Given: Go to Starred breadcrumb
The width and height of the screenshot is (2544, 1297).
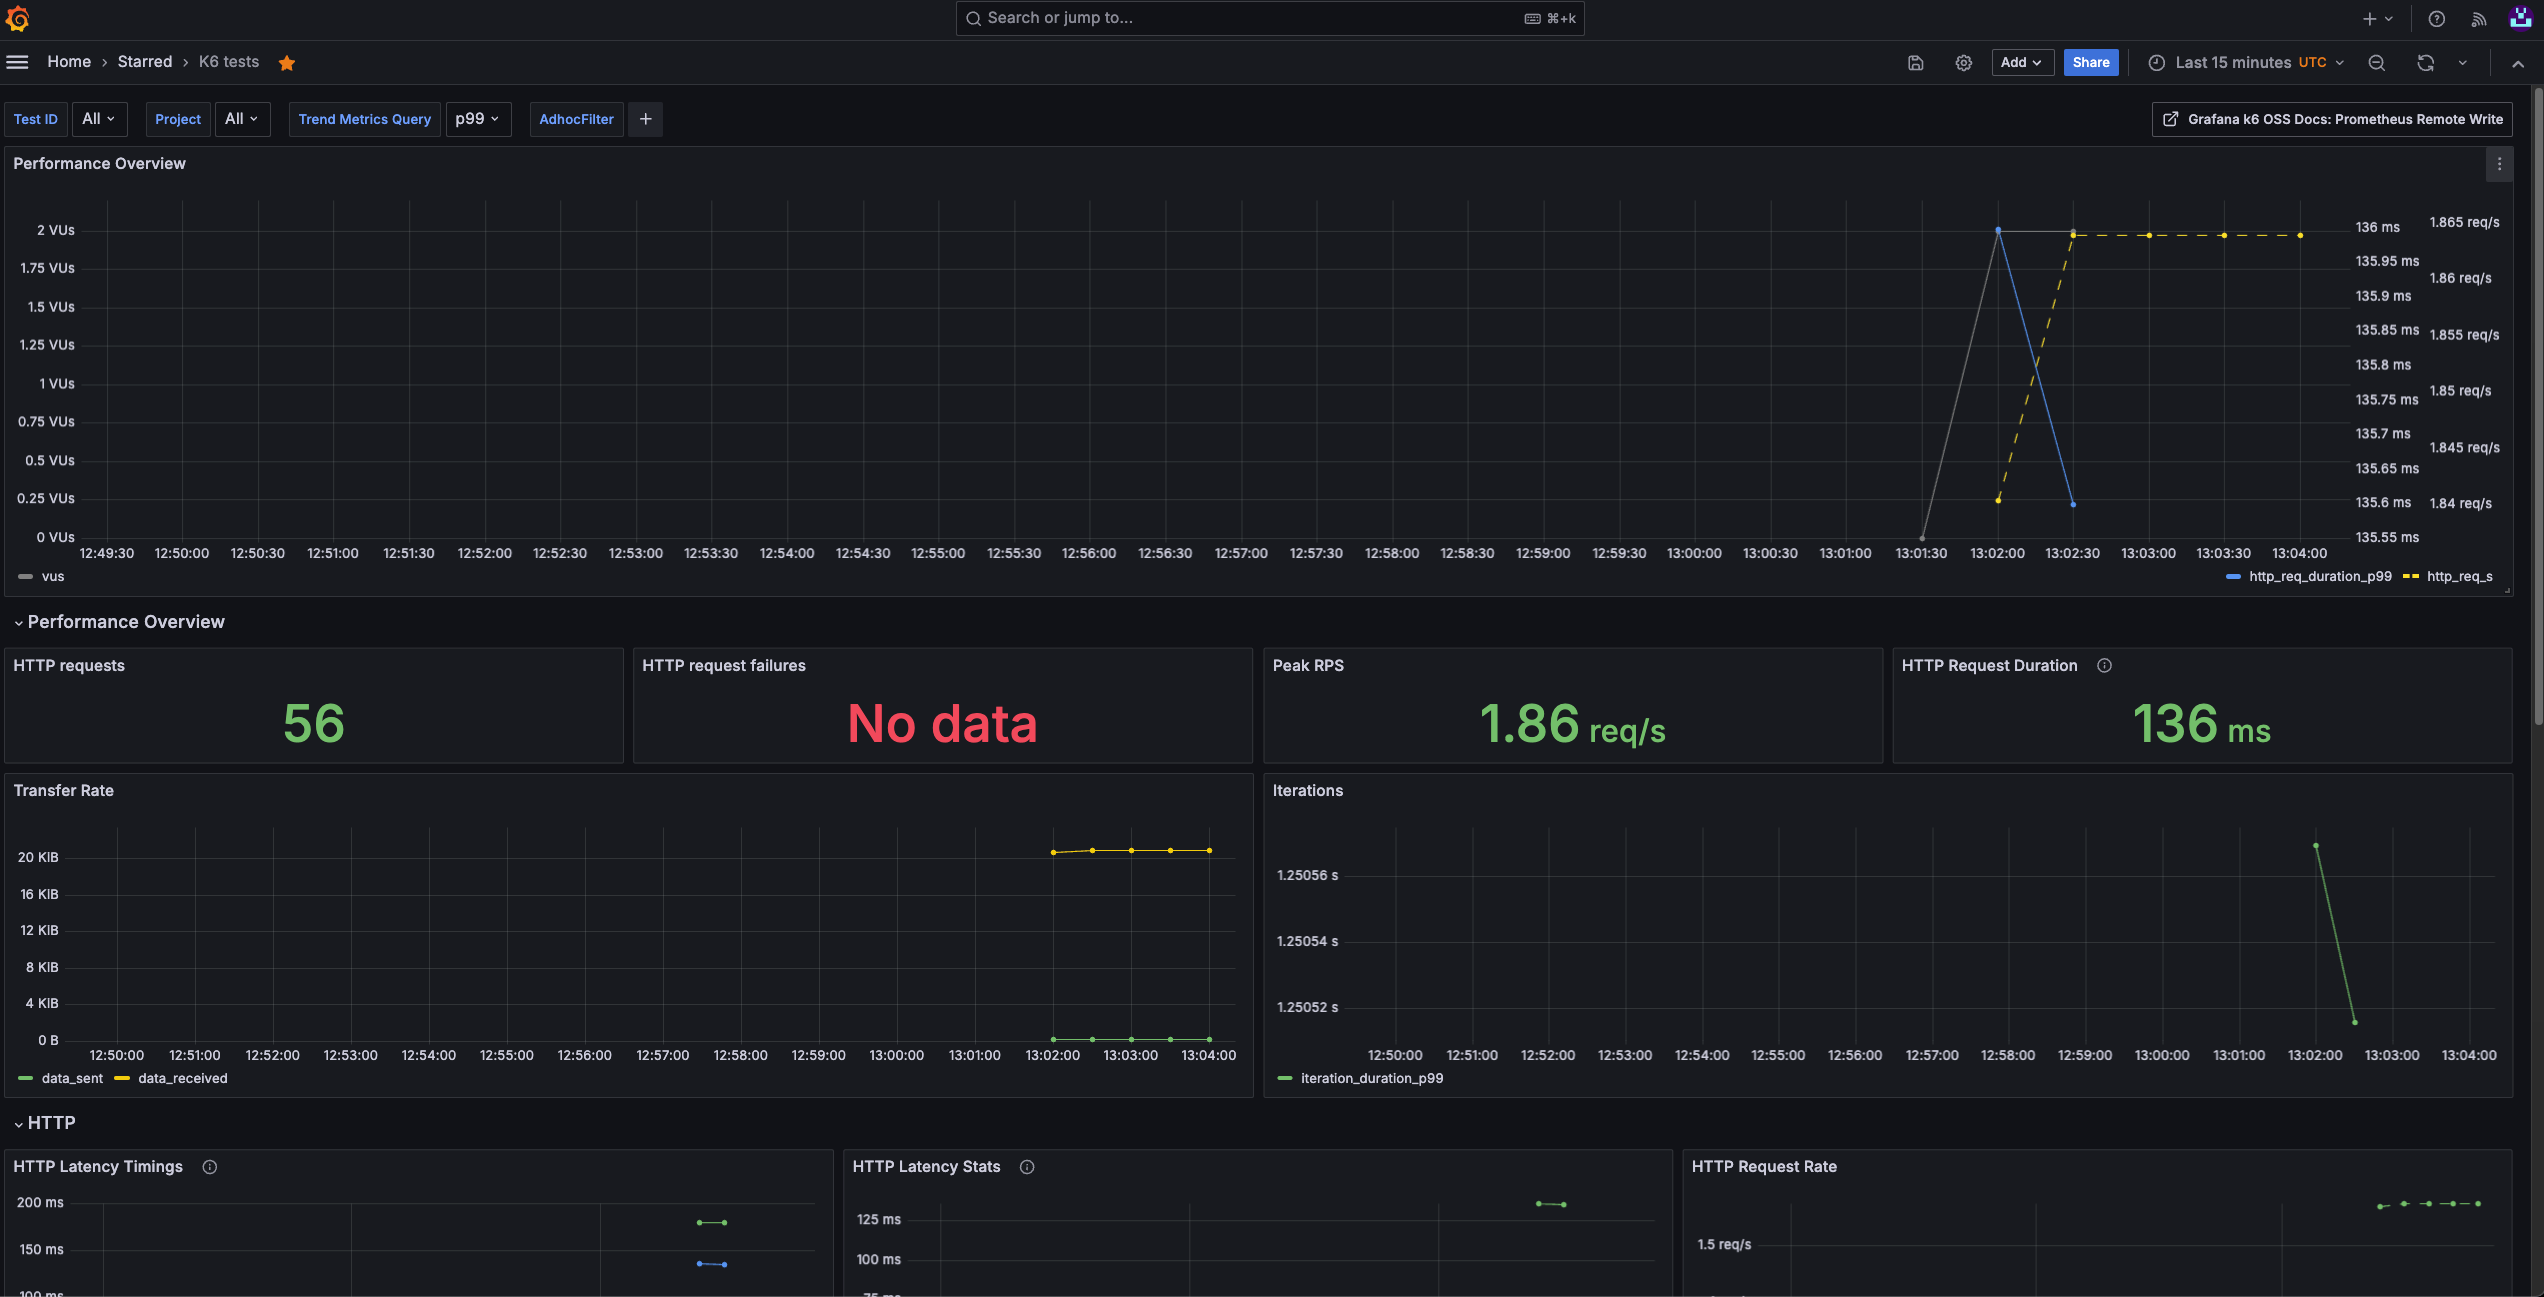Looking at the screenshot, I should [x=145, y=62].
